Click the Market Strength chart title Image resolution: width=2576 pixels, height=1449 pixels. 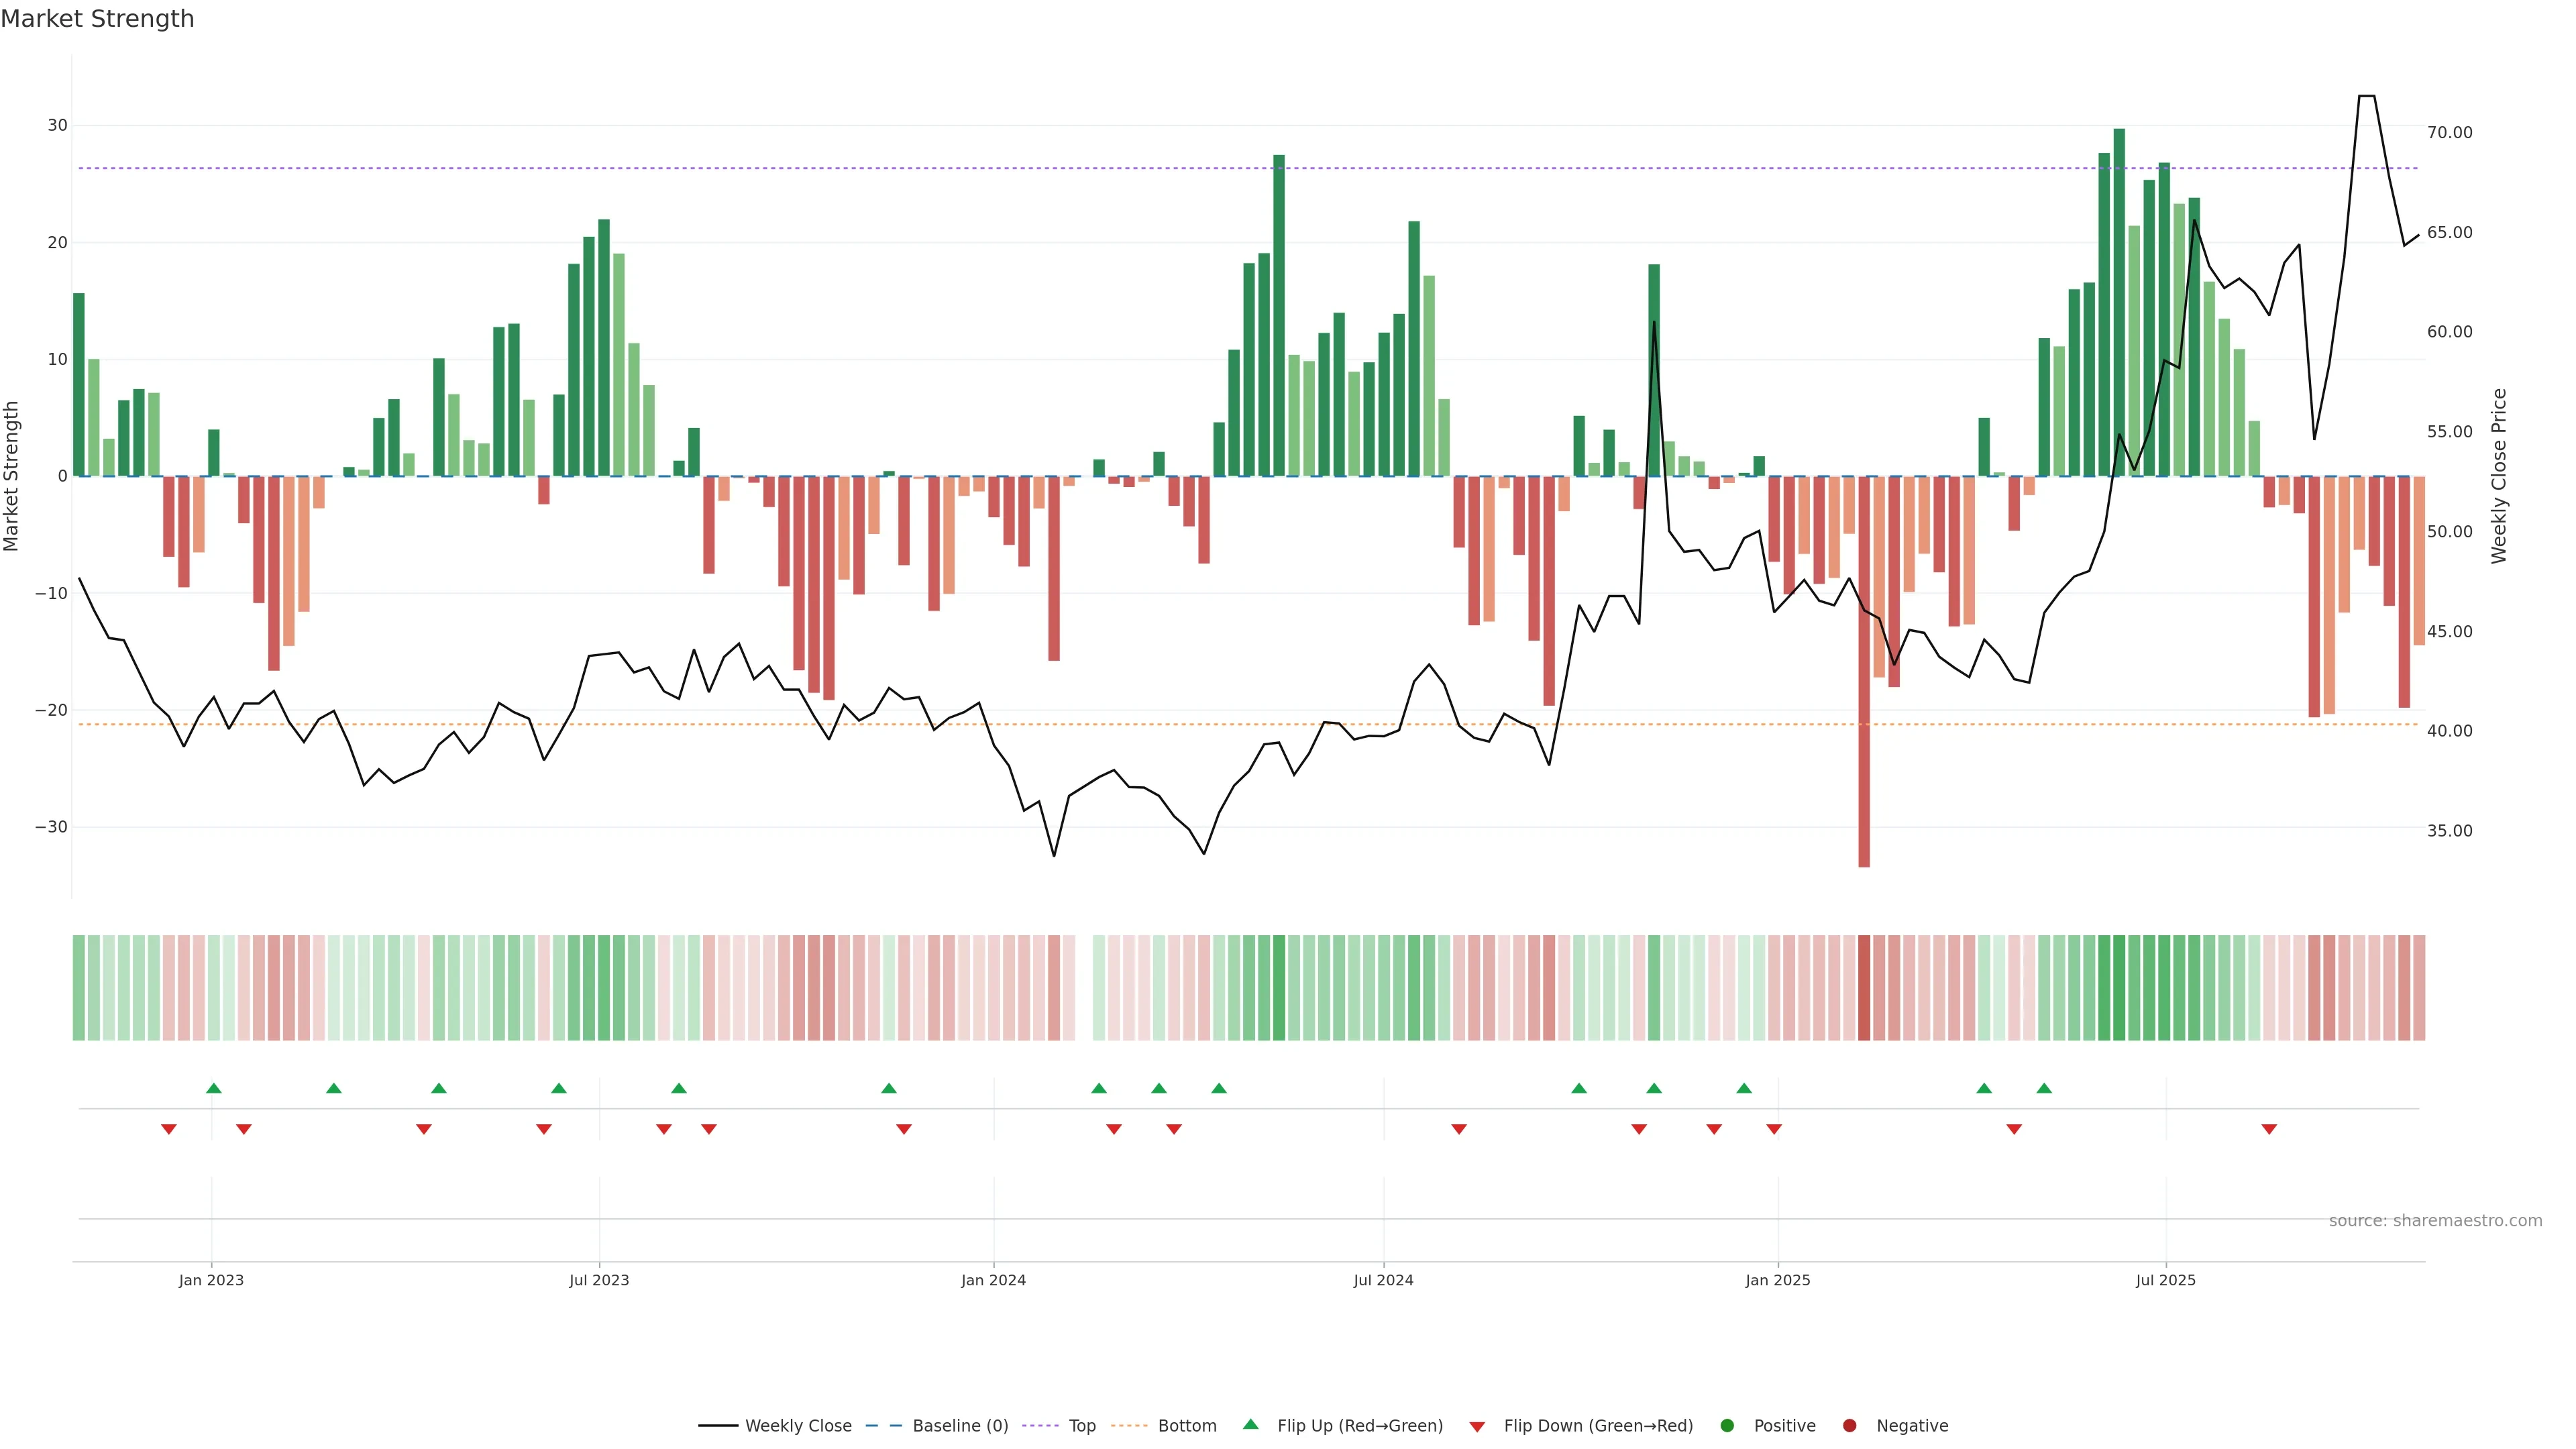click(97, 19)
